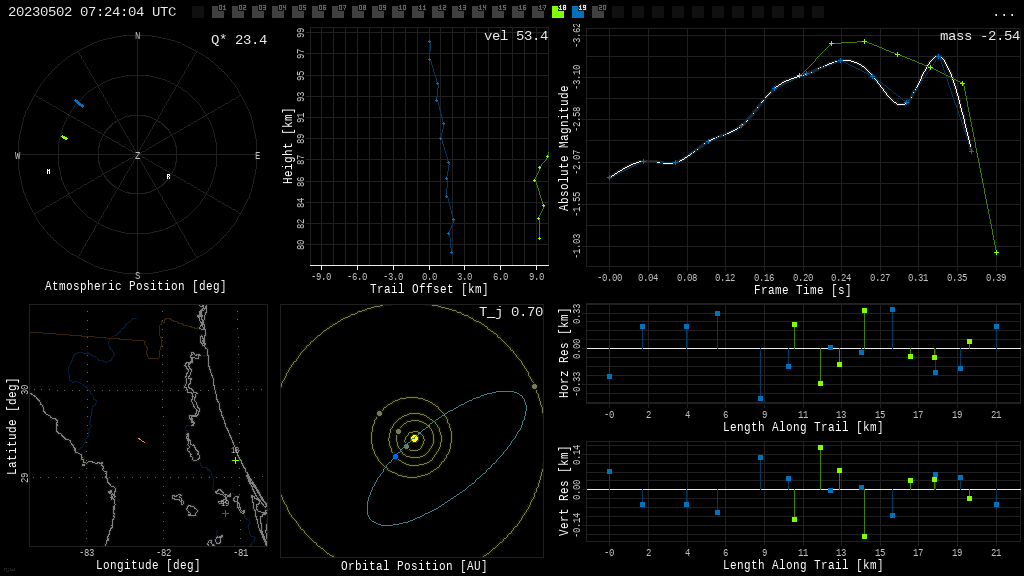Image resolution: width=1024 pixels, height=576 pixels.
Task: Click the M marker on the polar plot
Action: (48, 172)
